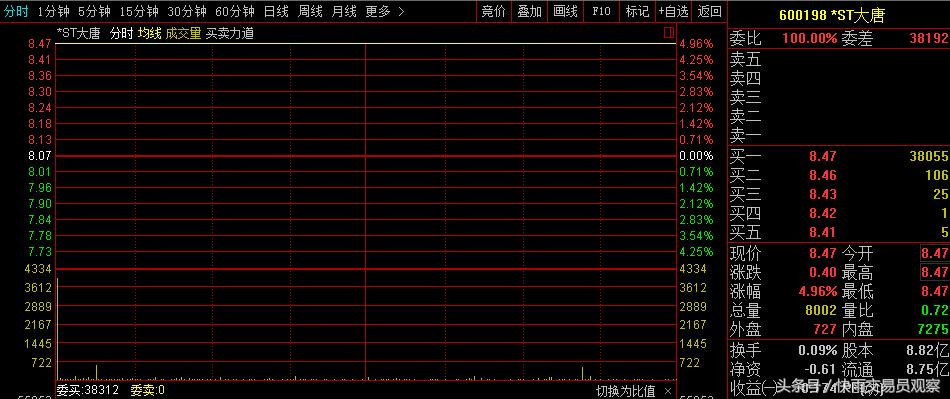Click the 净资 value -0.61
This screenshot has height=399, width=950.
pyautogui.click(x=819, y=369)
